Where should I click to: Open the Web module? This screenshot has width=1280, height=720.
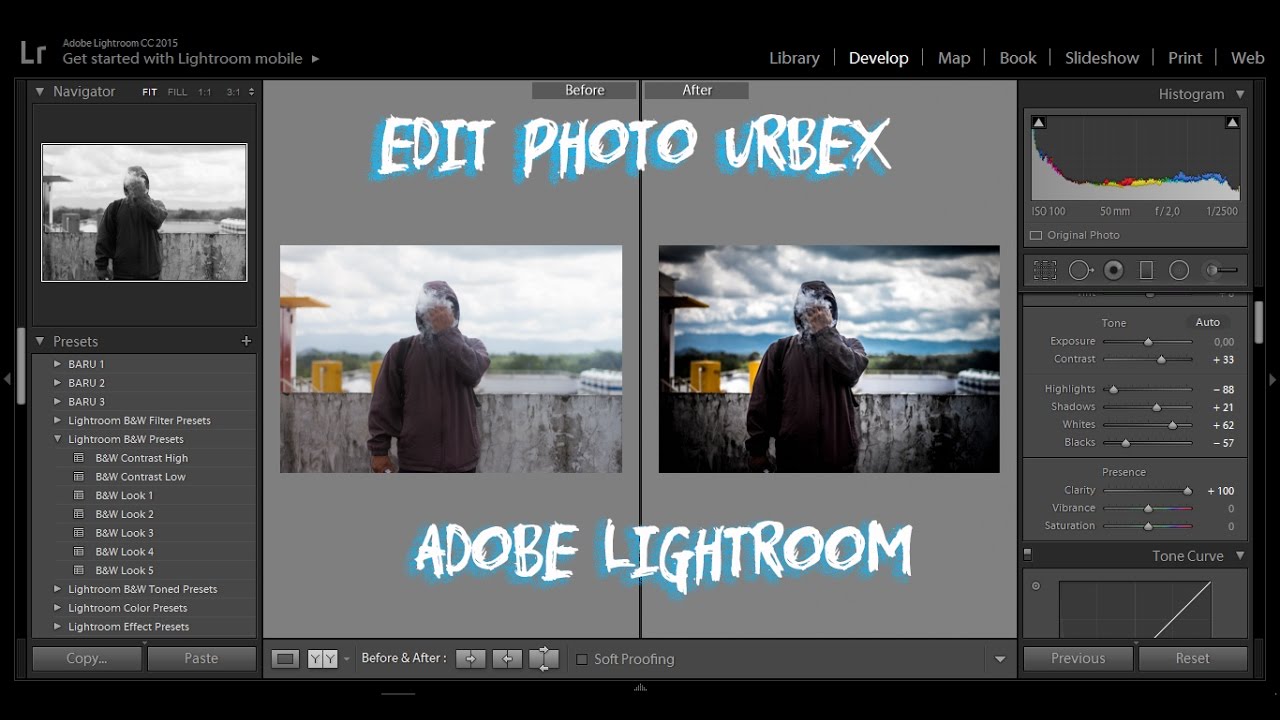pyautogui.click(x=1247, y=58)
